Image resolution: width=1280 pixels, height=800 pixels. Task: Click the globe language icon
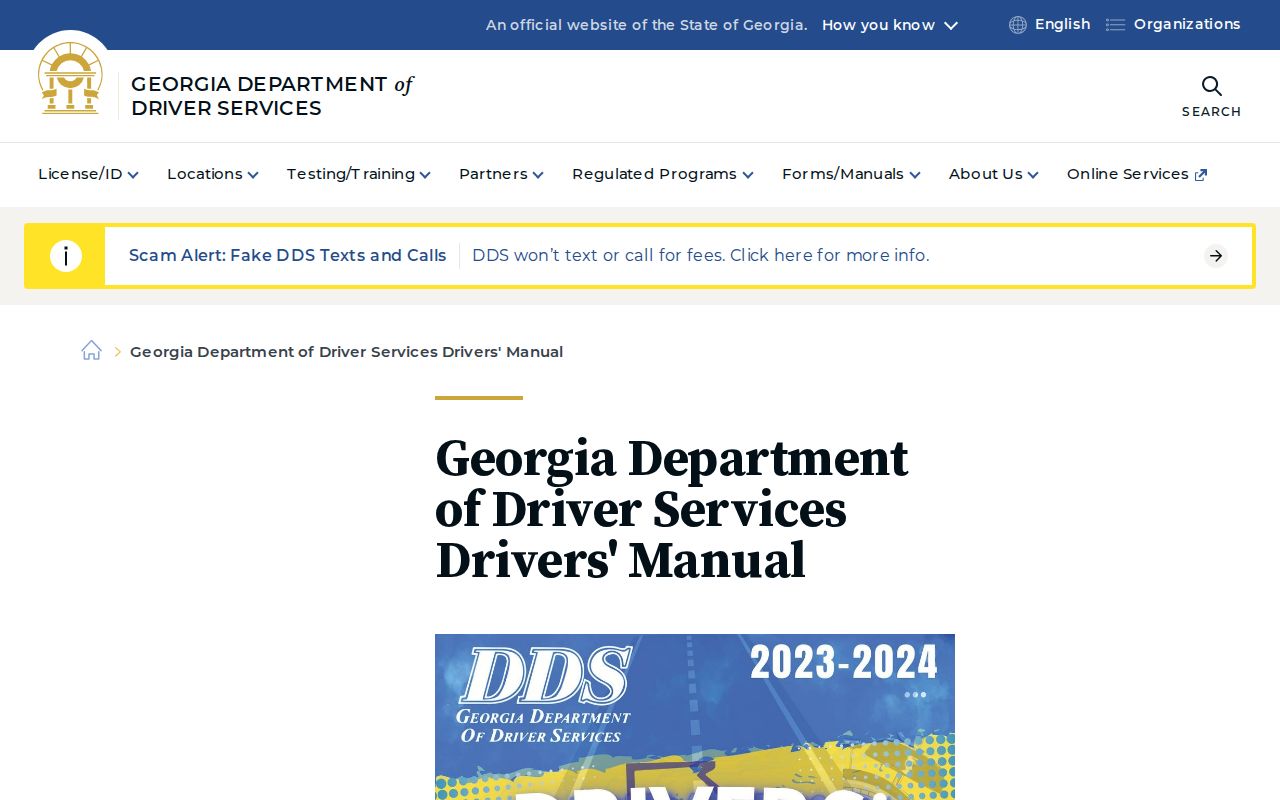[1018, 25]
